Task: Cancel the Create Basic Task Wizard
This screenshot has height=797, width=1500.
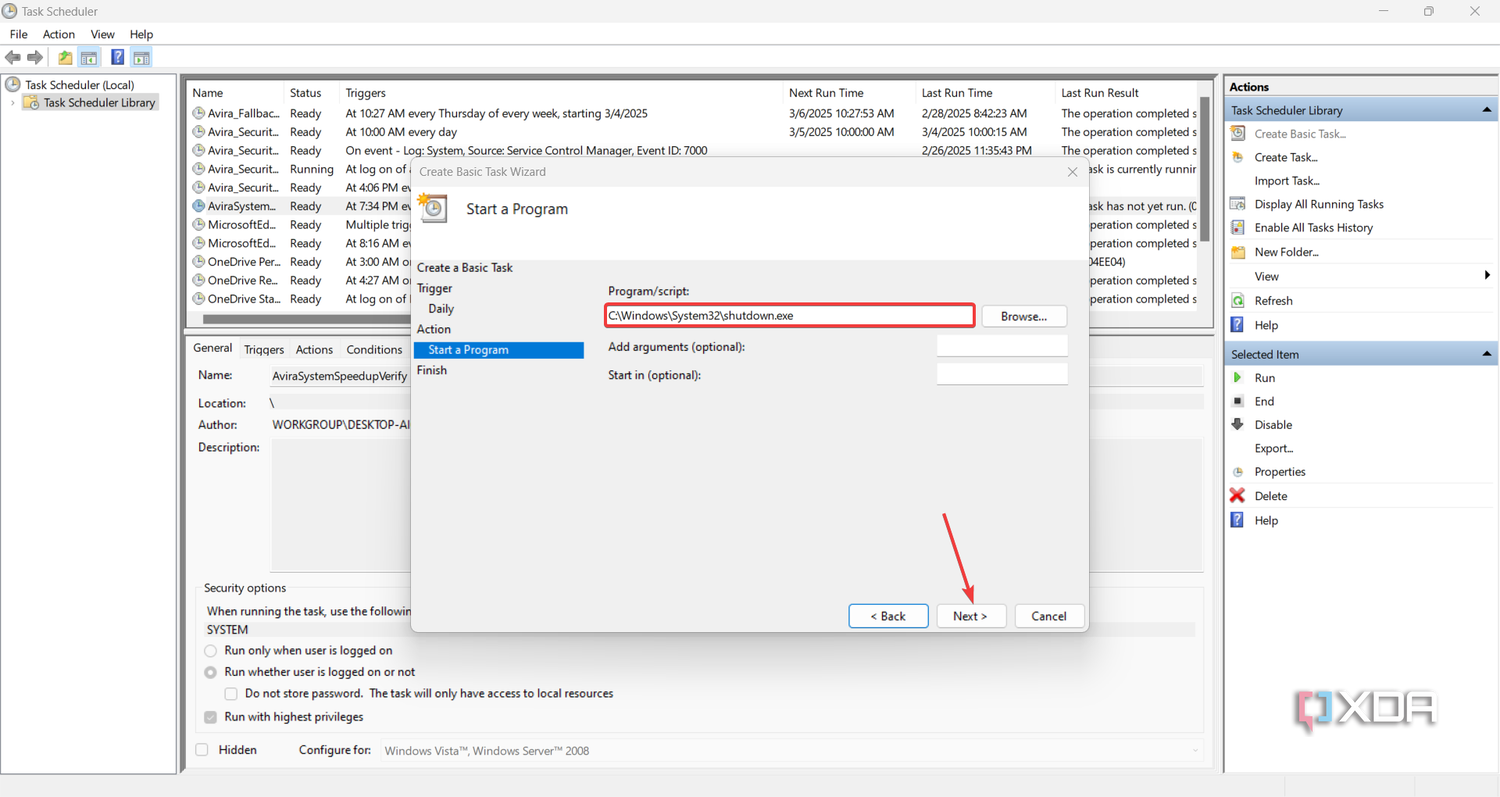Action: point(1048,616)
